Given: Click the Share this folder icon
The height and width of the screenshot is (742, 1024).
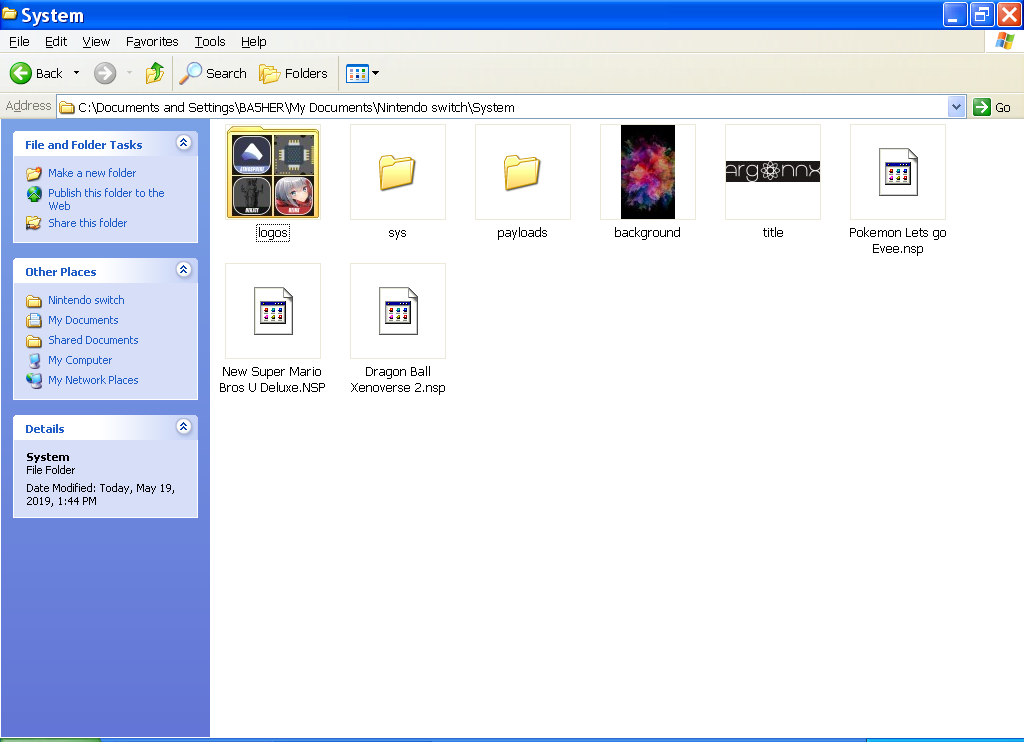Looking at the screenshot, I should 34,223.
